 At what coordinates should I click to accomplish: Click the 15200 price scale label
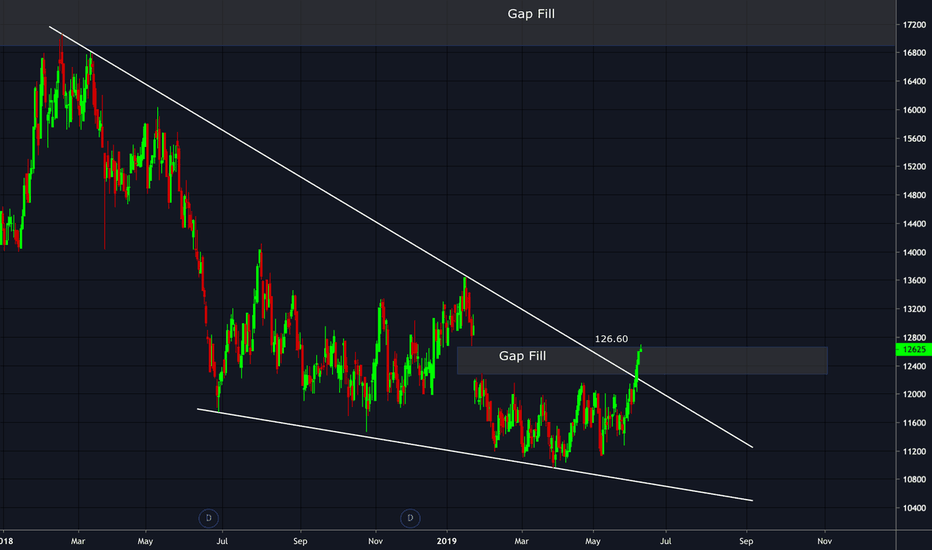[914, 166]
